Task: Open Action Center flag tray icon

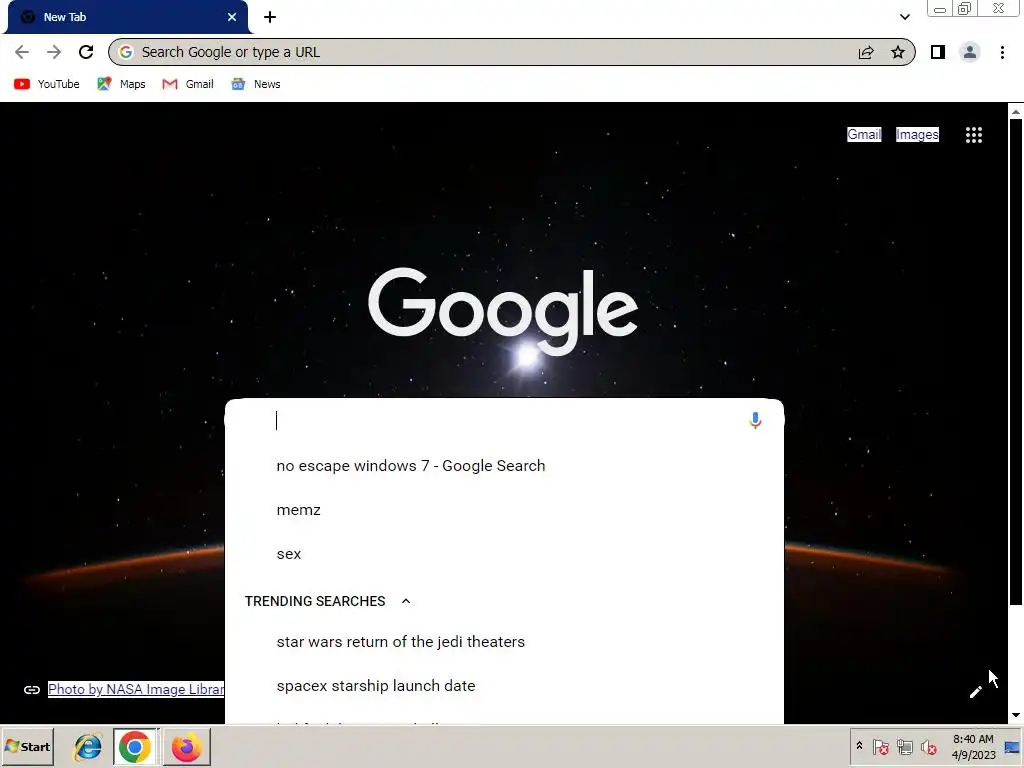Action: point(880,746)
